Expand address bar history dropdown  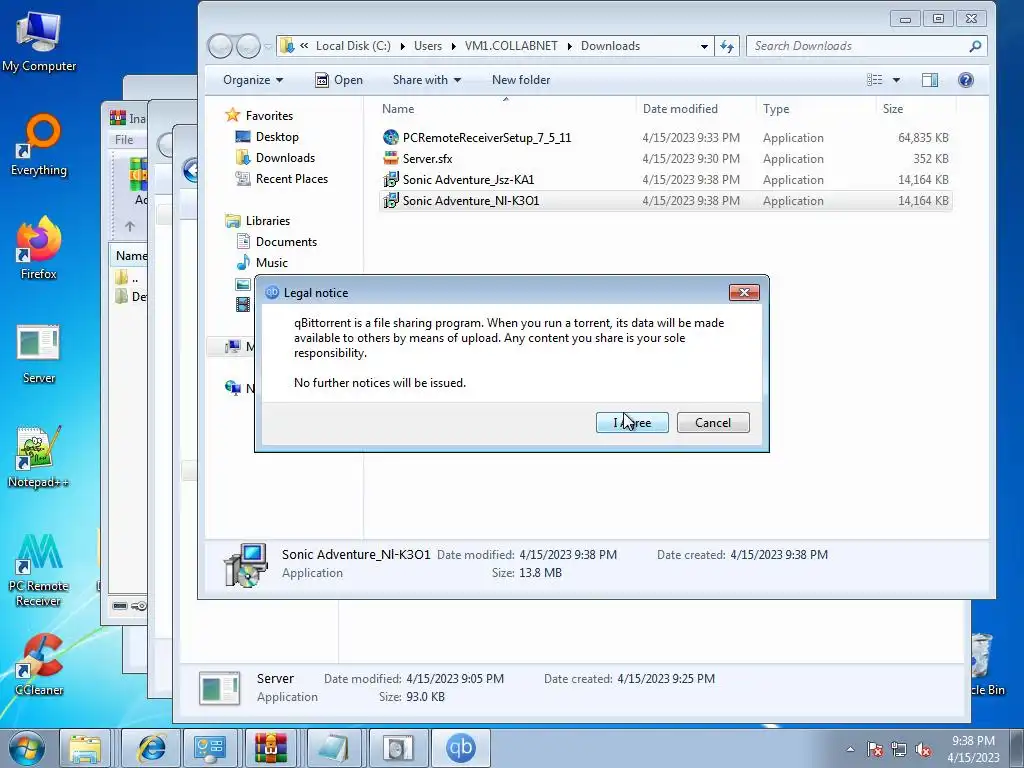tap(704, 46)
